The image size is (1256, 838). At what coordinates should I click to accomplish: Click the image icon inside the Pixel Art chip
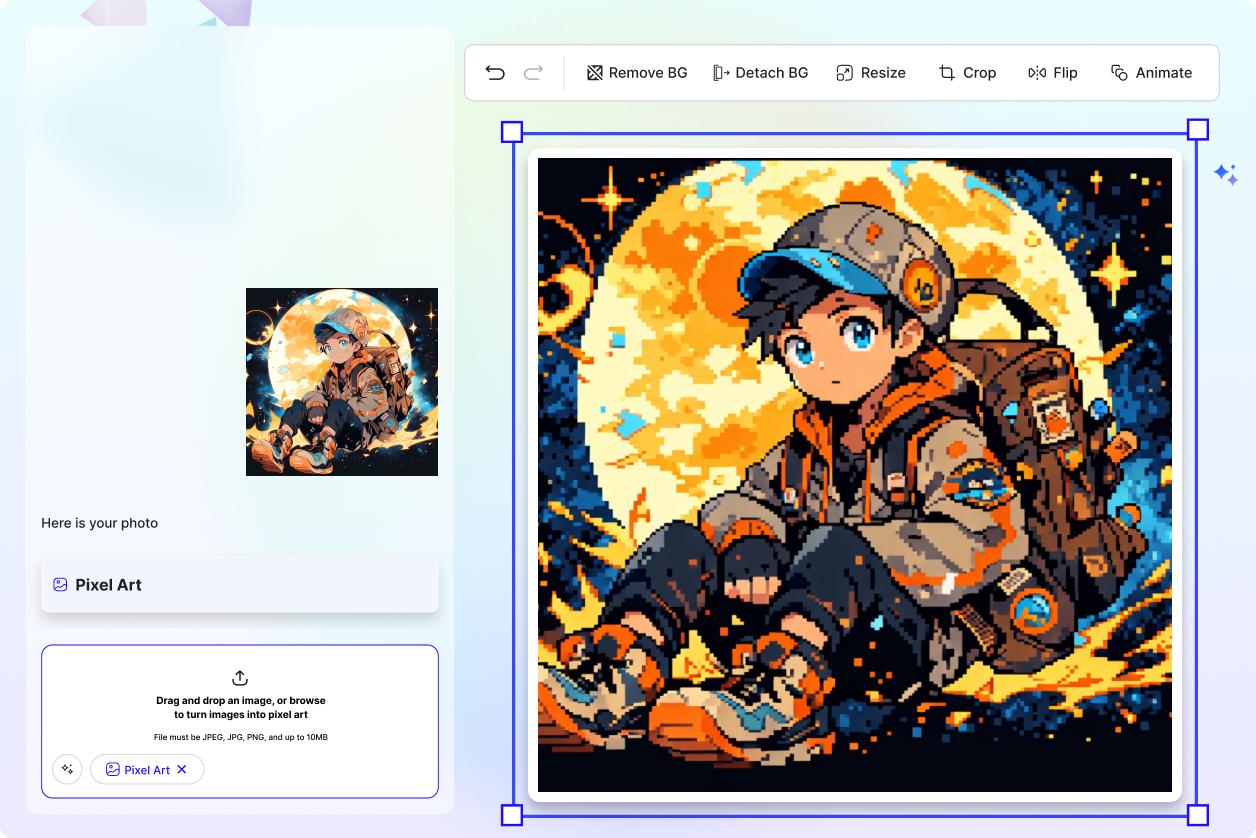[113, 769]
